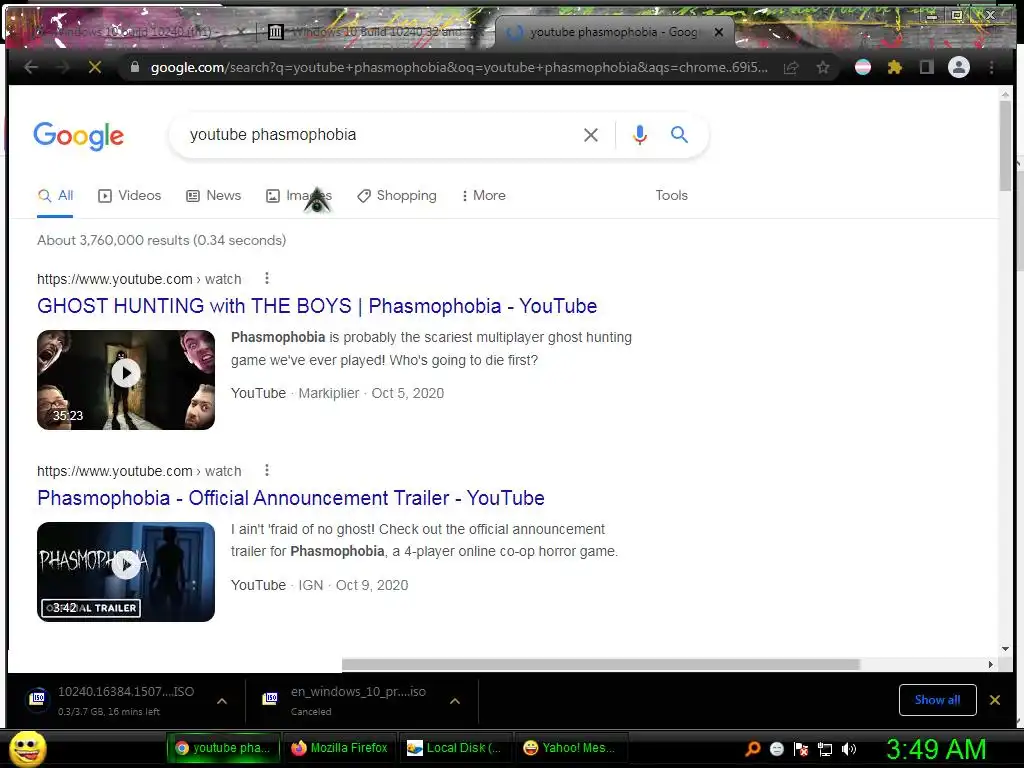
Task: Open Yahoo! Messenger from taskbar
Action: pyautogui.click(x=571, y=748)
